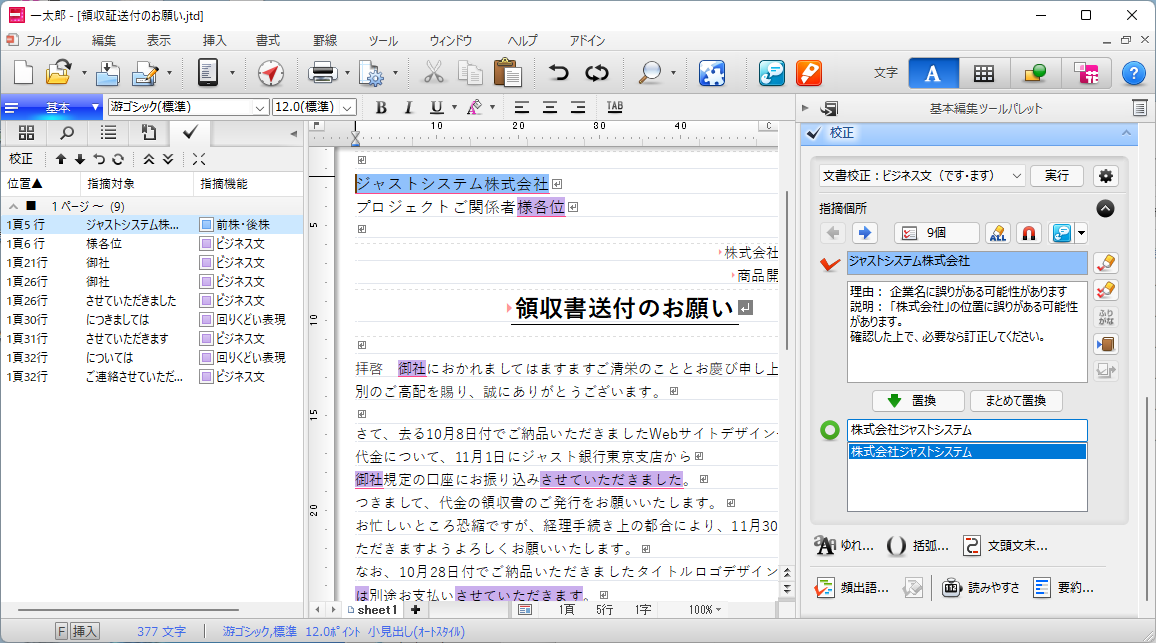This screenshot has width=1156, height=643.
Task: Open the puzzle piece add-in icon
Action: click(x=711, y=73)
